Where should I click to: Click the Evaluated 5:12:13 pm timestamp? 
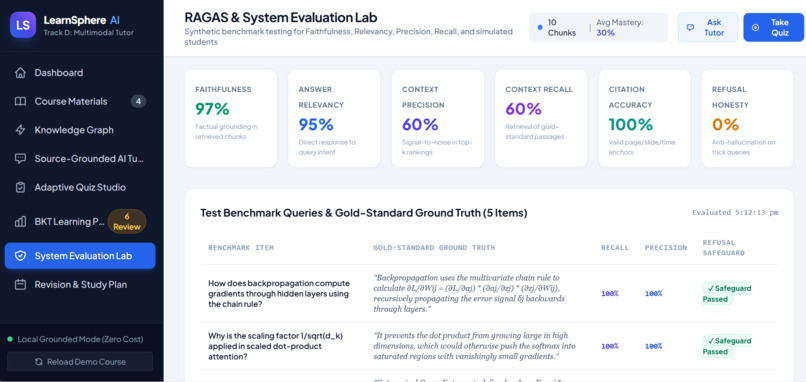tap(735, 212)
